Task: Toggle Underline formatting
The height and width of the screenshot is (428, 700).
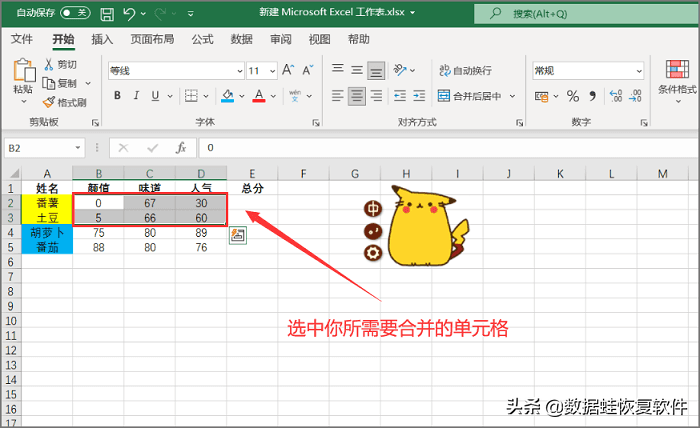Action: click(155, 96)
